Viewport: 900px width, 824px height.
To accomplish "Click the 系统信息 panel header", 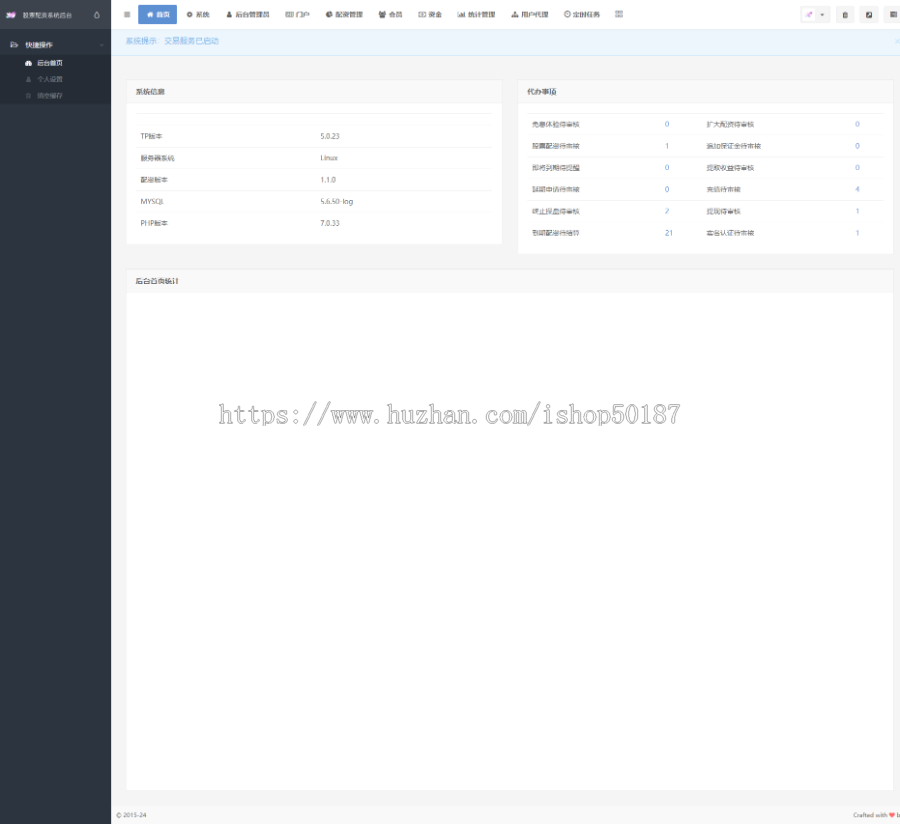I will (x=314, y=92).
